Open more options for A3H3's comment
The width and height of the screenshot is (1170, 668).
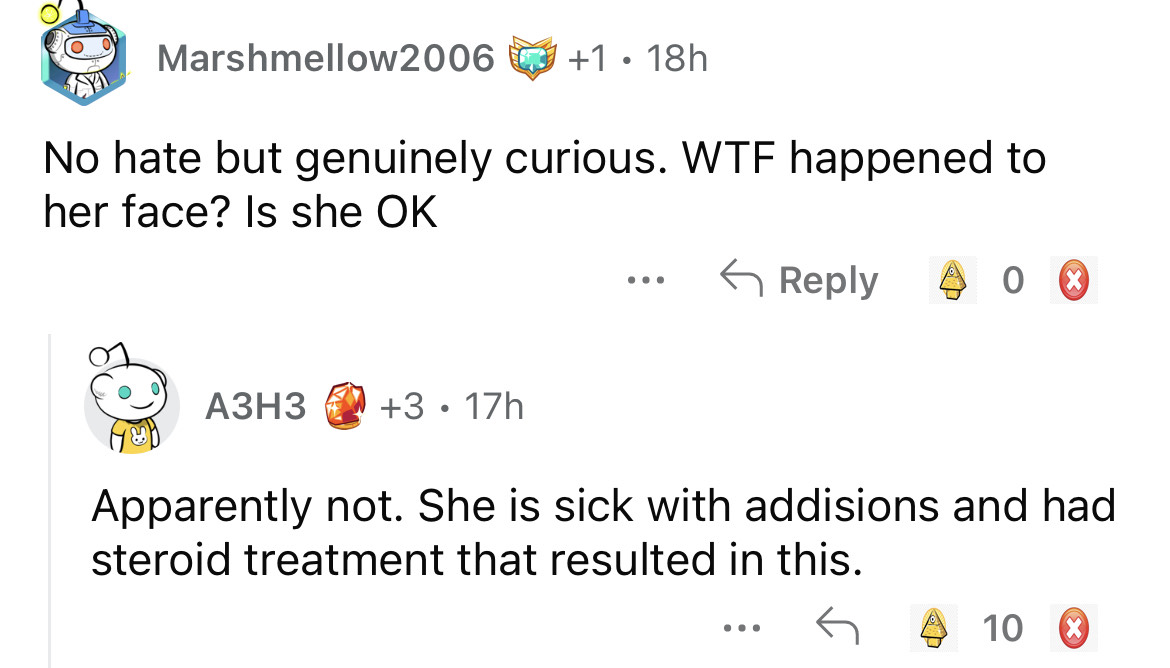coord(742,628)
